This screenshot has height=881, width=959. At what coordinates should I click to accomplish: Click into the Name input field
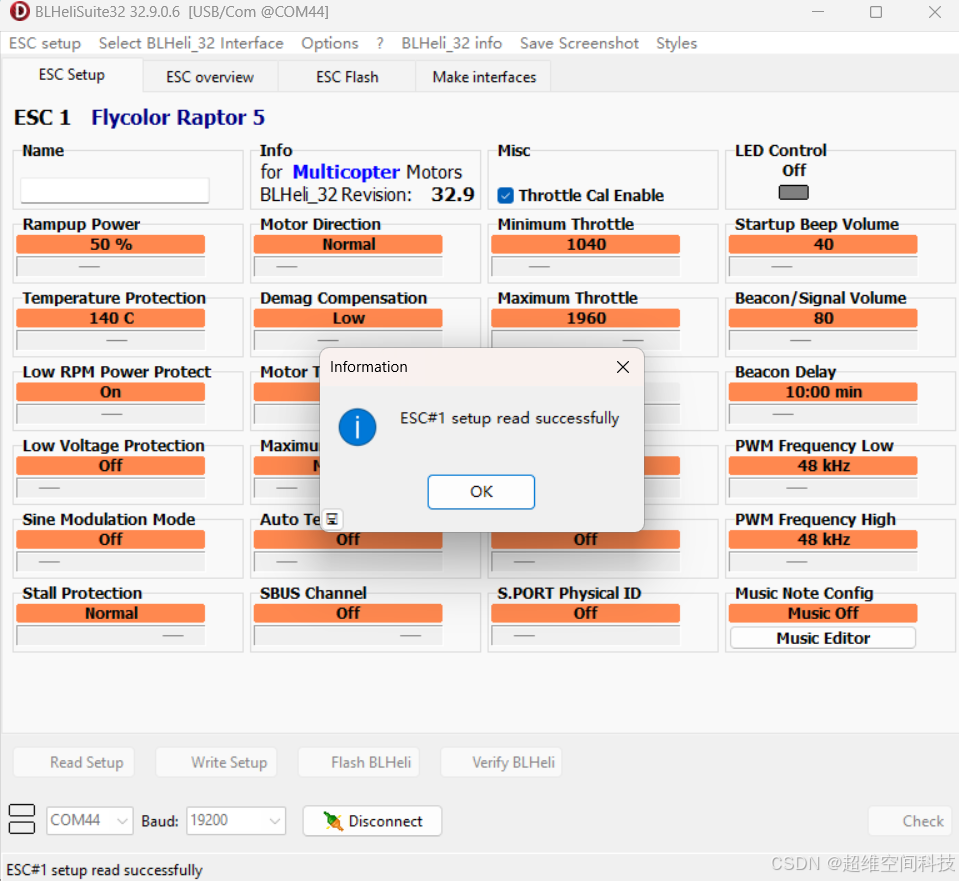point(114,190)
